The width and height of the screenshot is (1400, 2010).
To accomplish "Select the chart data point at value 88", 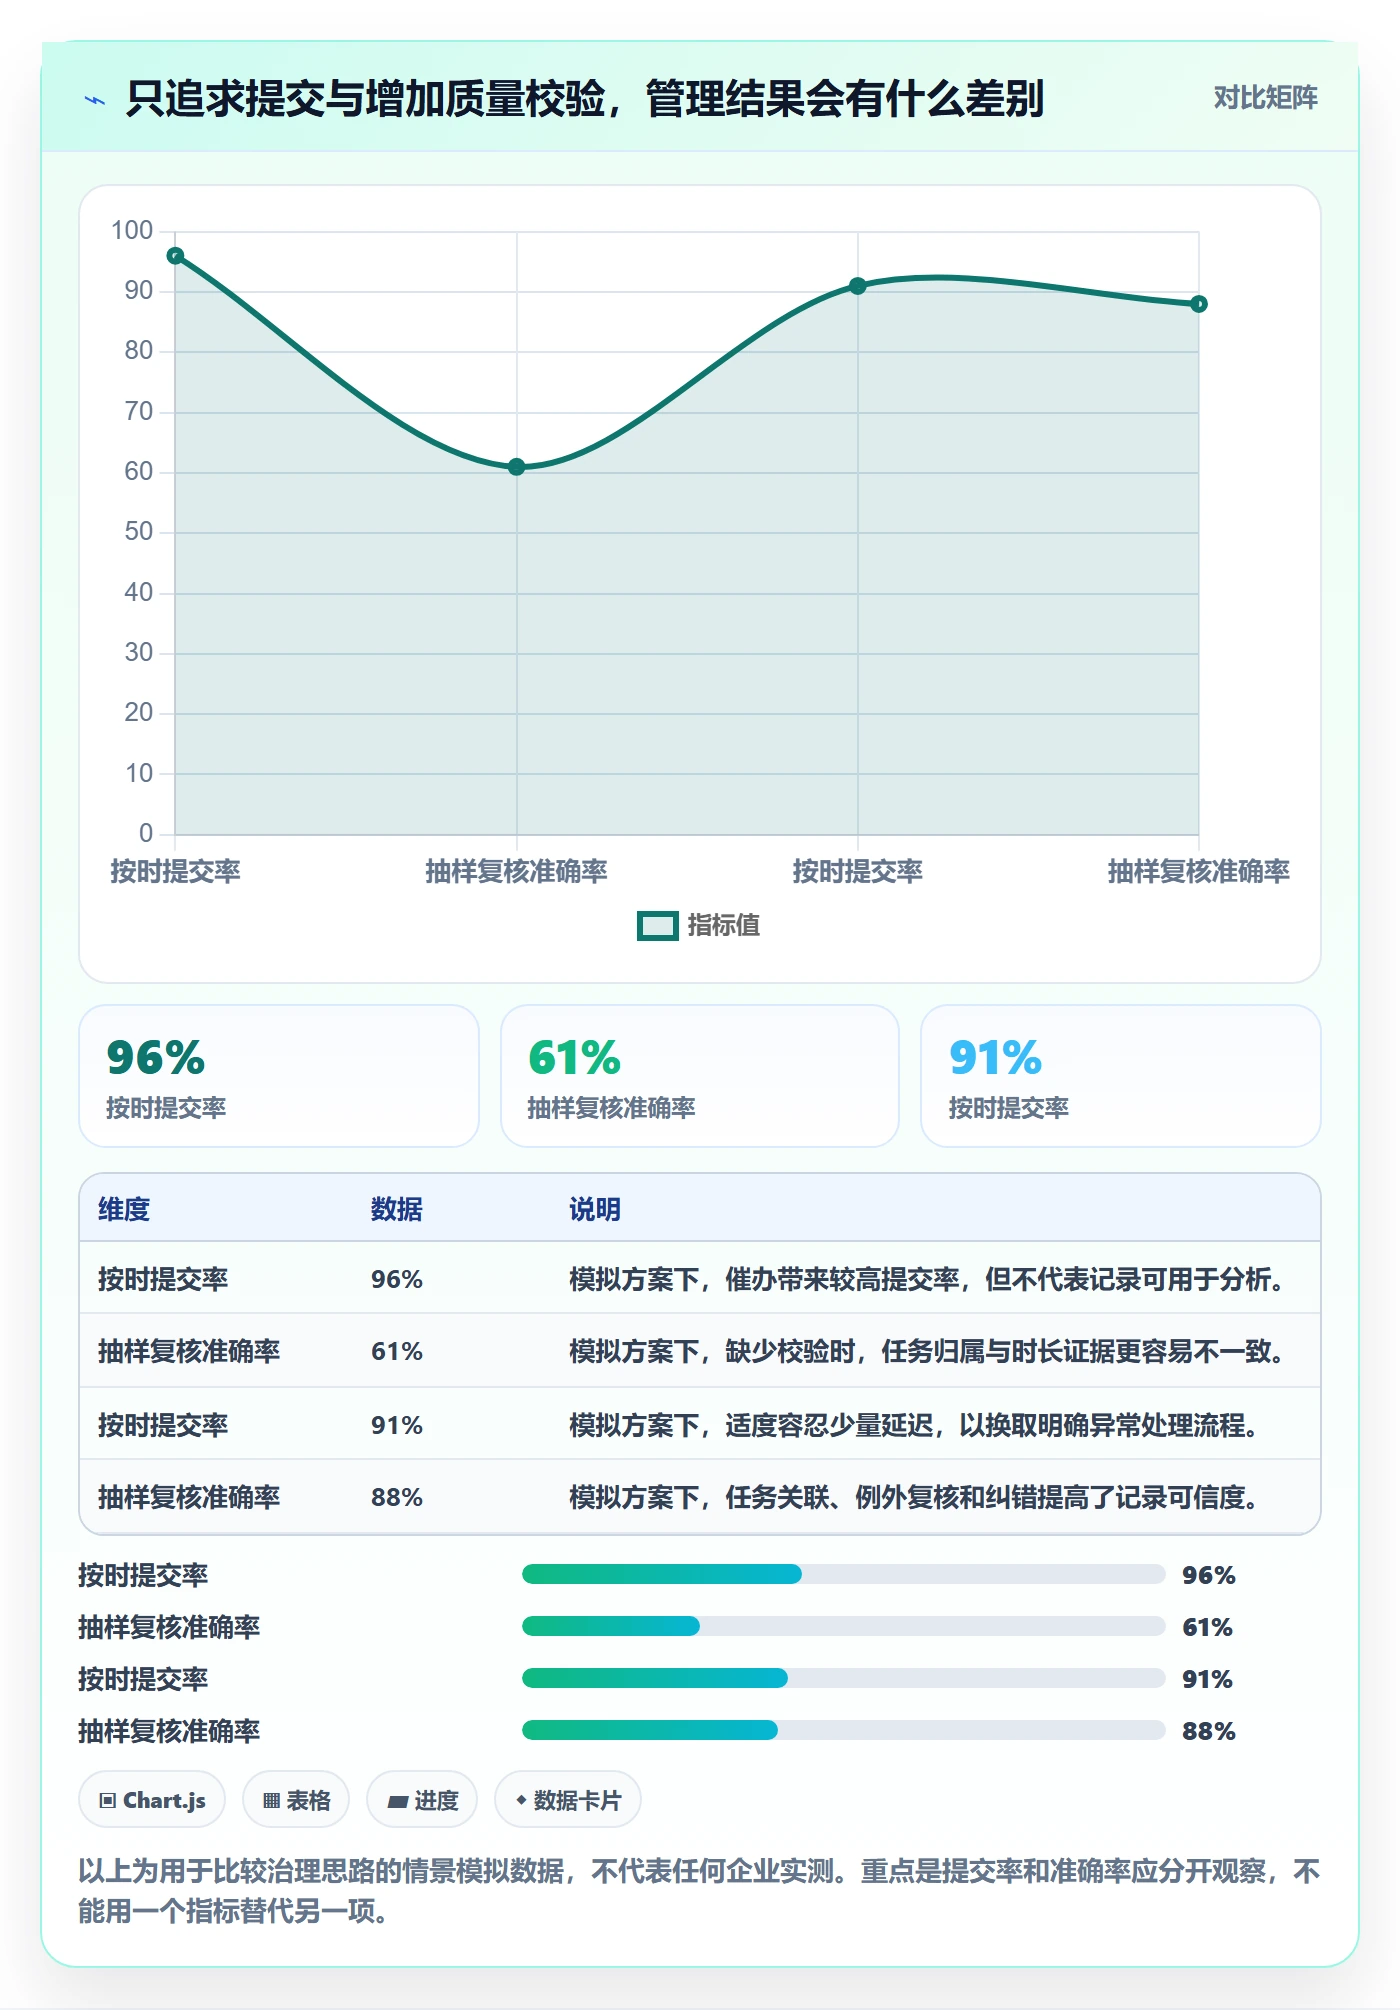I will tap(1198, 304).
